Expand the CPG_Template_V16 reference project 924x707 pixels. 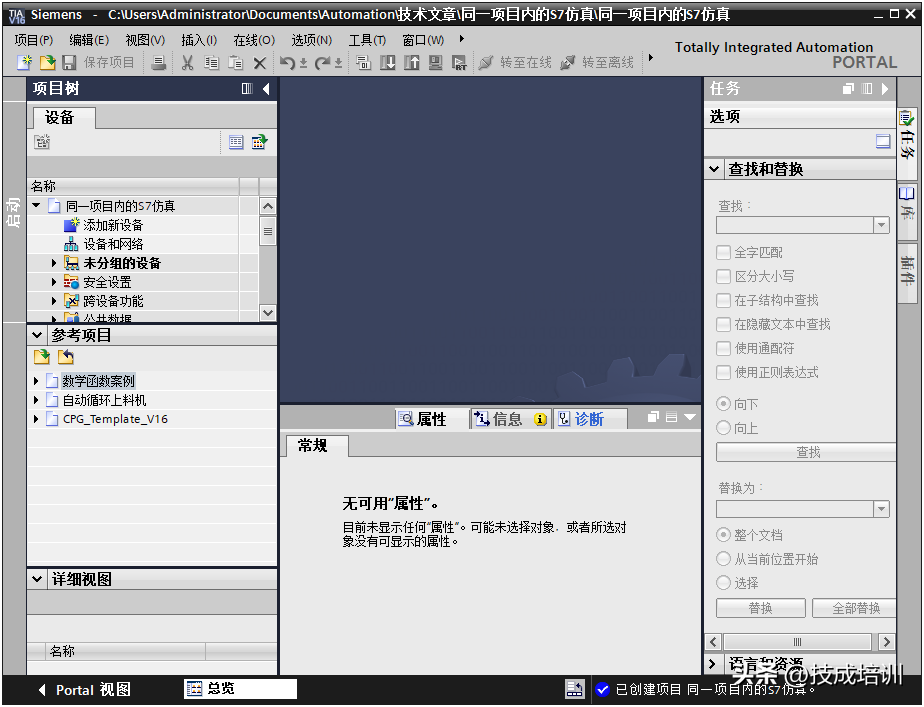tap(36, 419)
